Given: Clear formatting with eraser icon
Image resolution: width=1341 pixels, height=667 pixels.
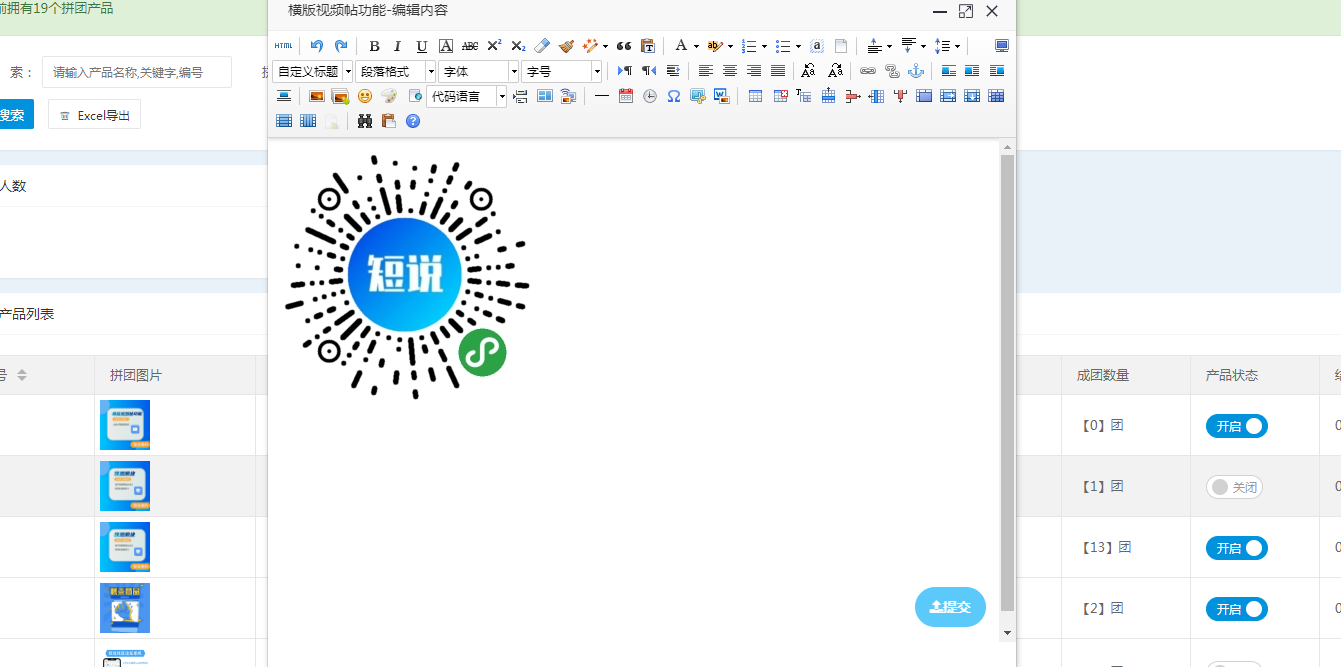Looking at the screenshot, I should tap(542, 46).
